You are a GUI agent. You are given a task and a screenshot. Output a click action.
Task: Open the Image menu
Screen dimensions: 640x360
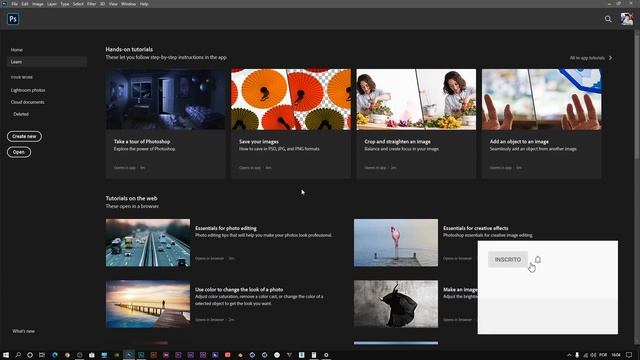(x=38, y=4)
